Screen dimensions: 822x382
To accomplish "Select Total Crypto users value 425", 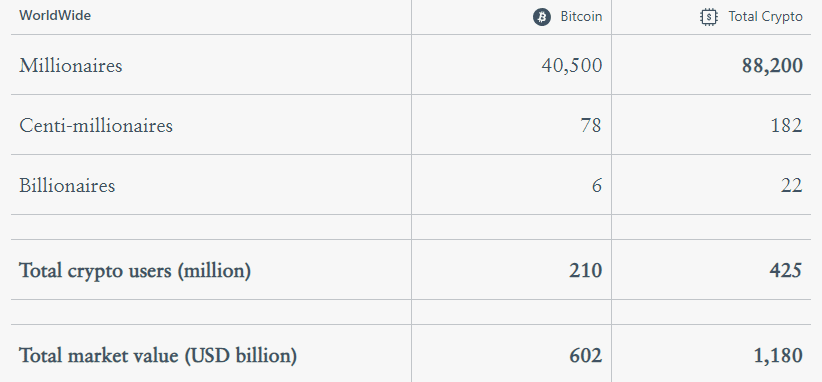I will point(786,271).
